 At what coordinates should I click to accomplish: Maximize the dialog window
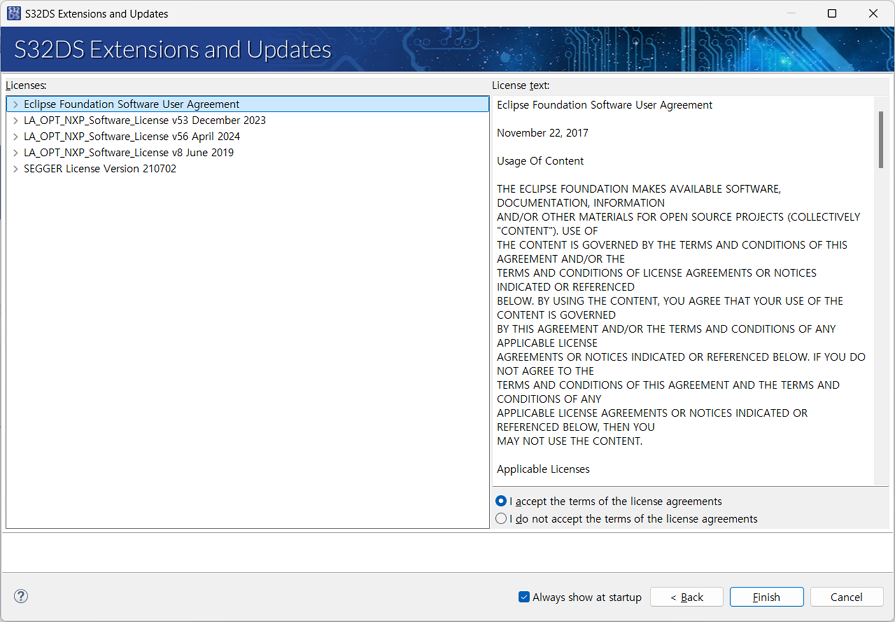coord(832,13)
